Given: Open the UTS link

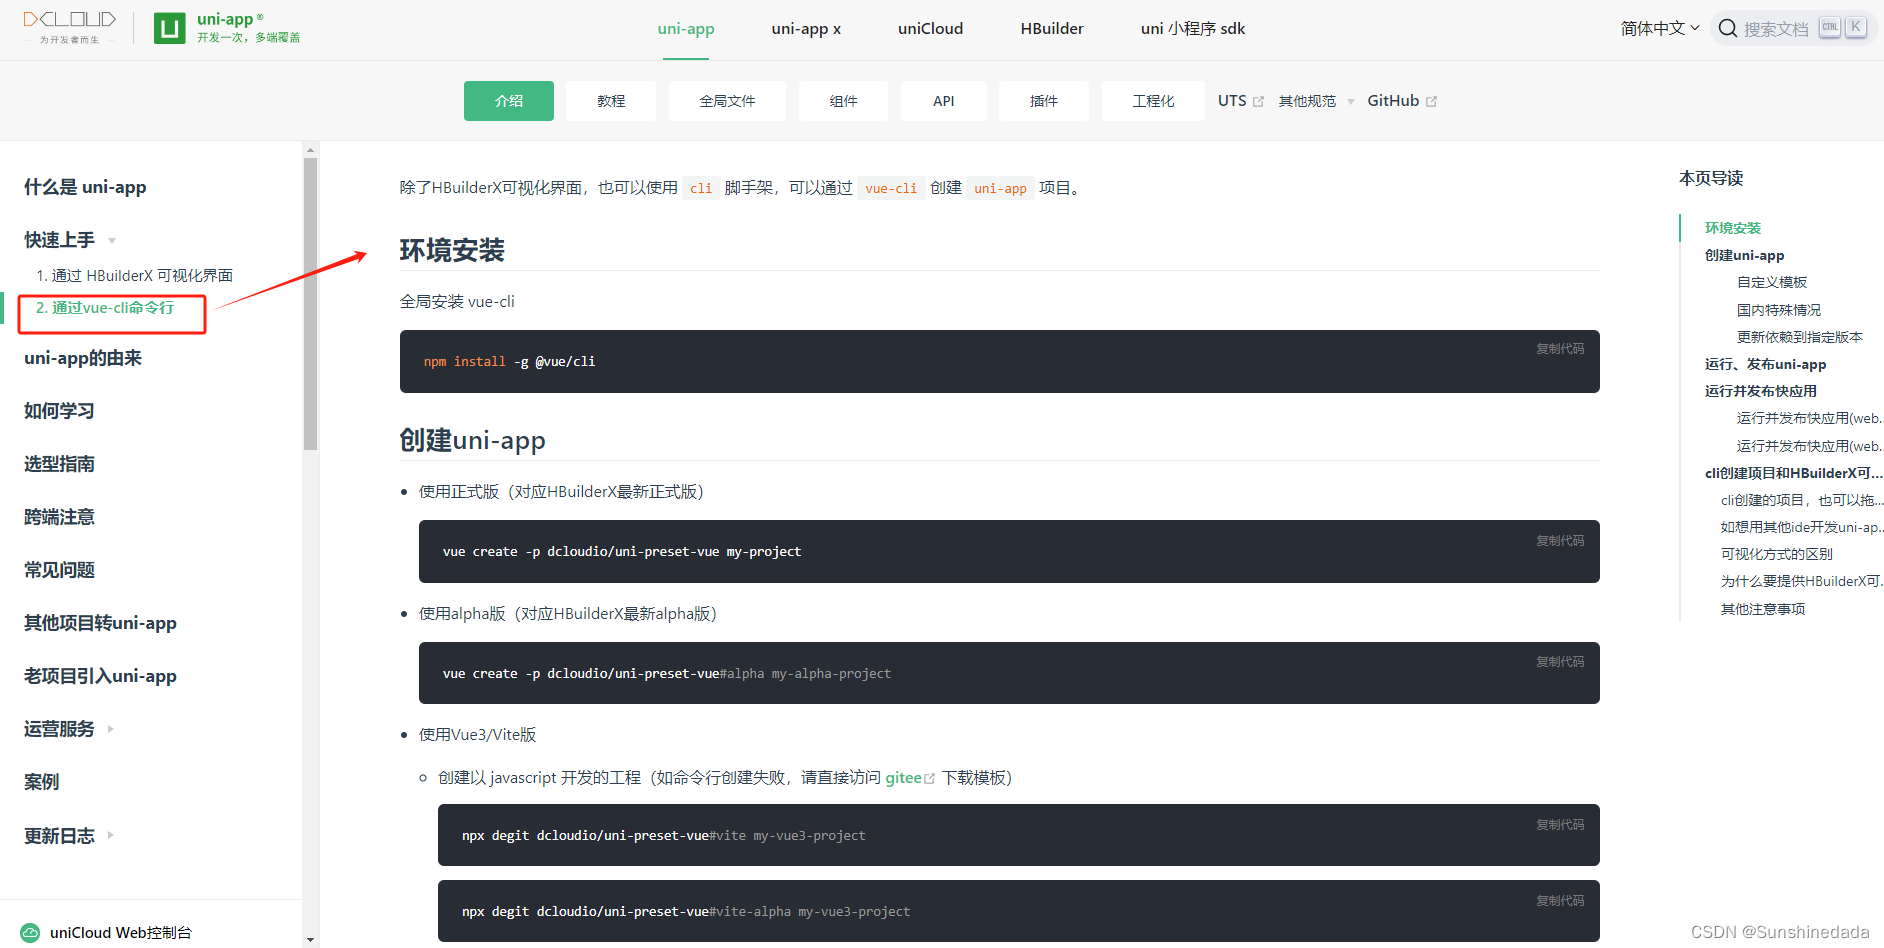Looking at the screenshot, I should tap(1240, 101).
